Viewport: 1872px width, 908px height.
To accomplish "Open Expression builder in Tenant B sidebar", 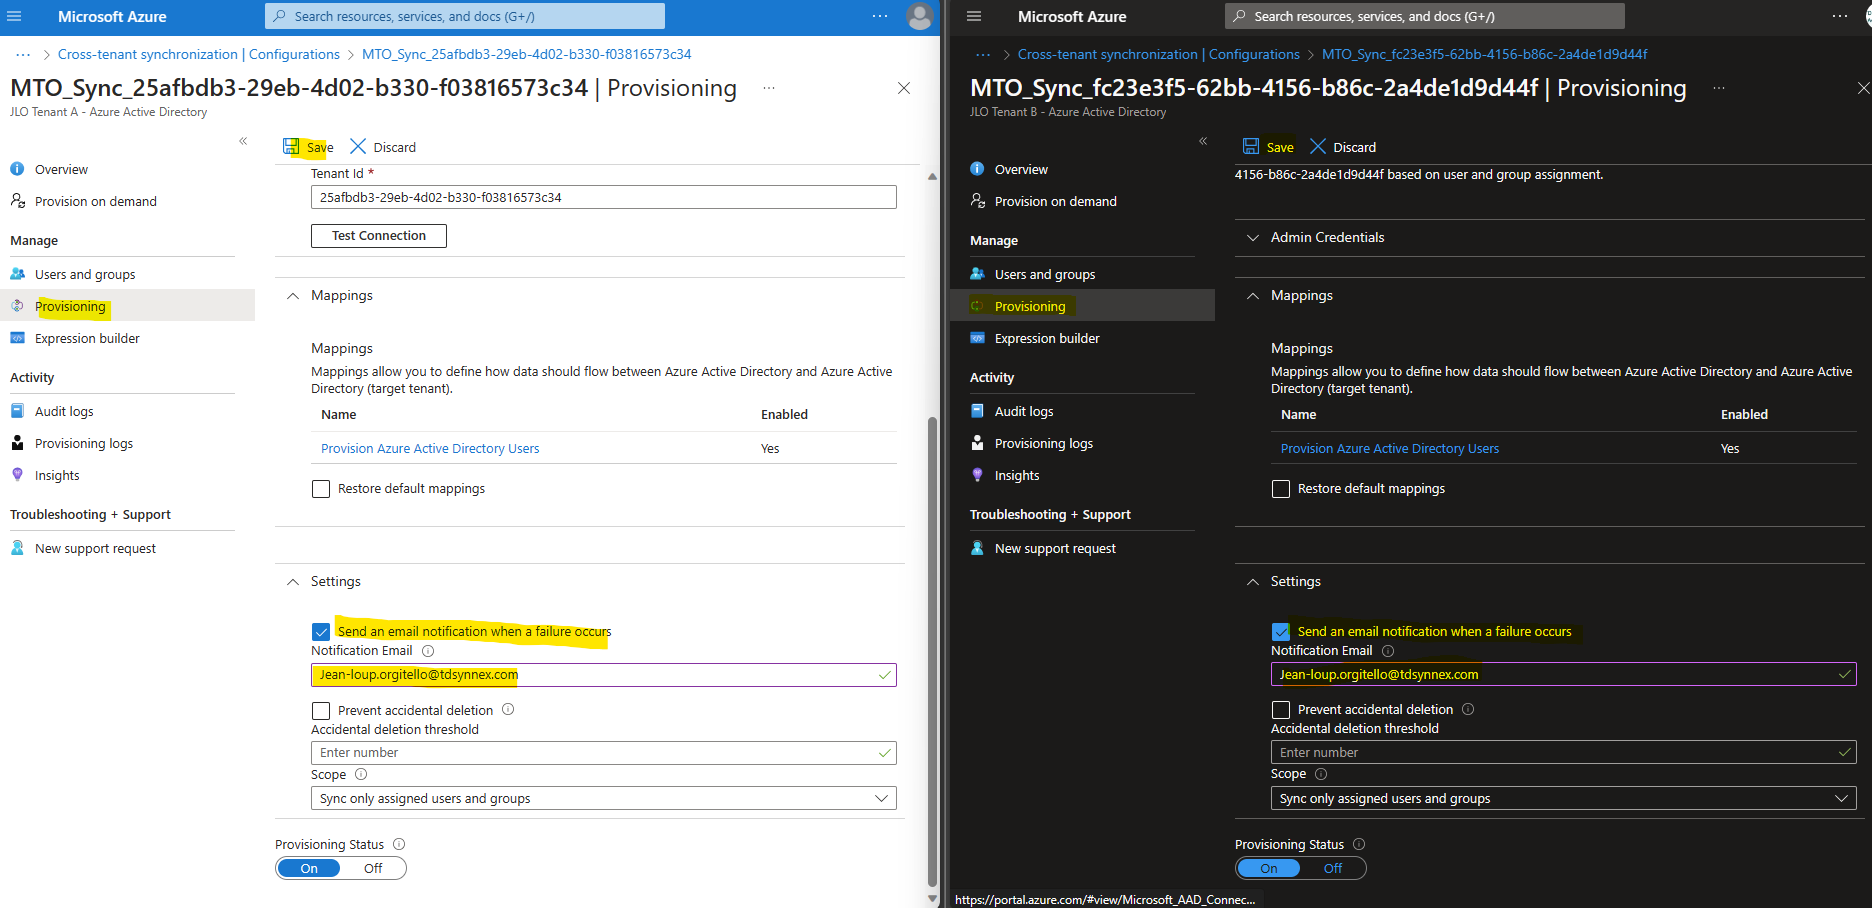I will click(x=1047, y=338).
